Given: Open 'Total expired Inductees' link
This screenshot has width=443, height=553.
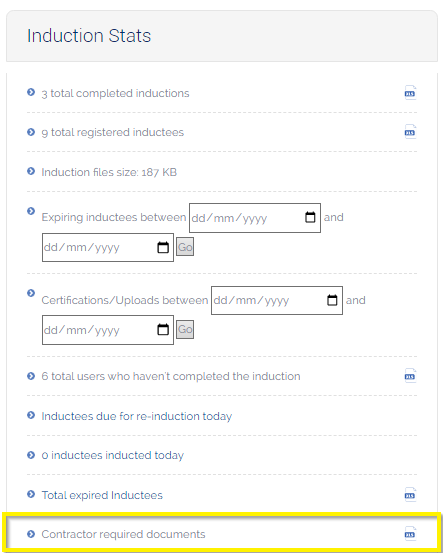Looking at the screenshot, I should [x=102, y=495].
